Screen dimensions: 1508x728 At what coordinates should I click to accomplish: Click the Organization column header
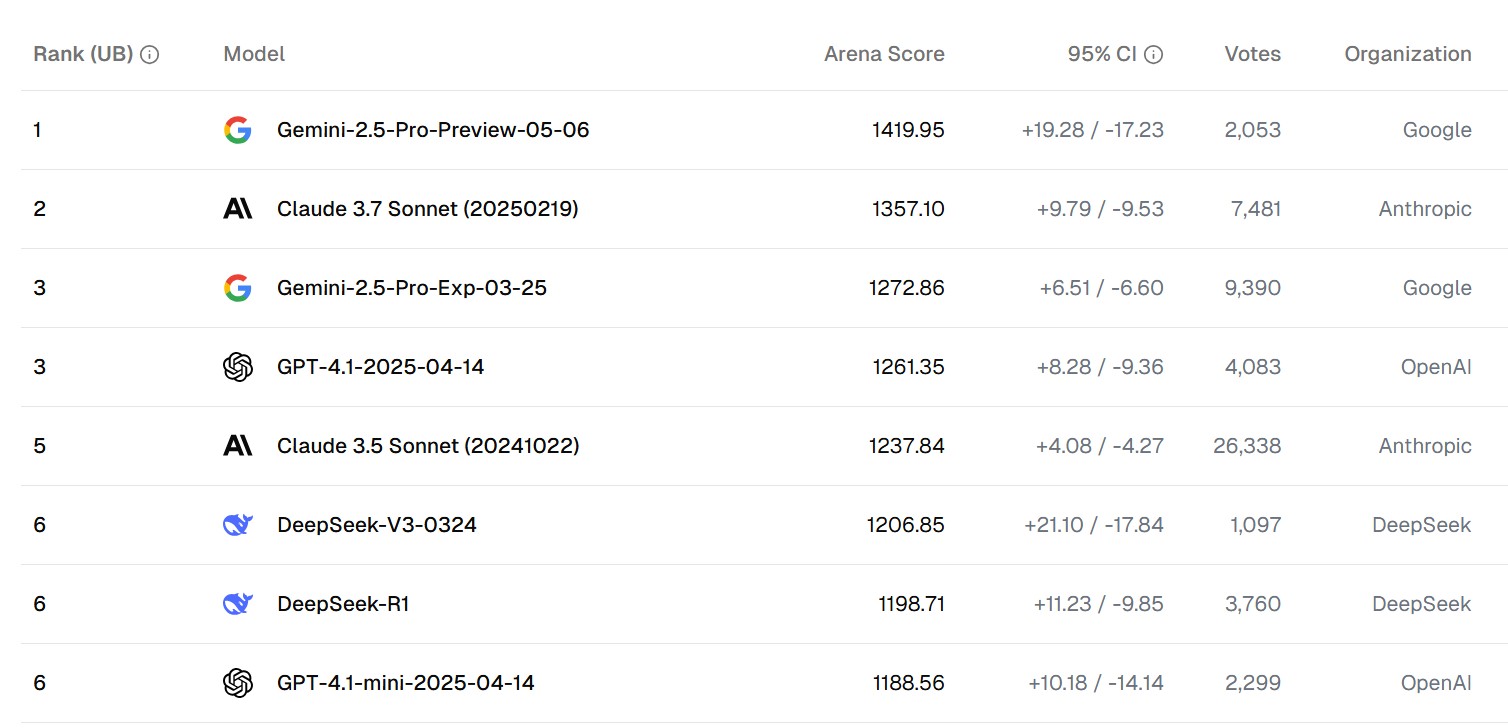pos(1407,54)
